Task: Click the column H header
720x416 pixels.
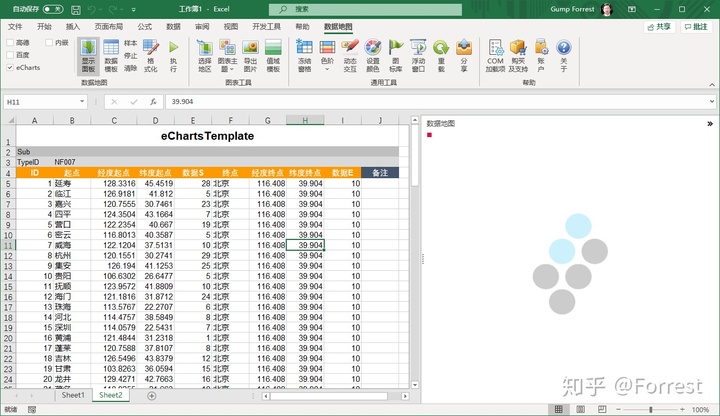Action: 305,120
